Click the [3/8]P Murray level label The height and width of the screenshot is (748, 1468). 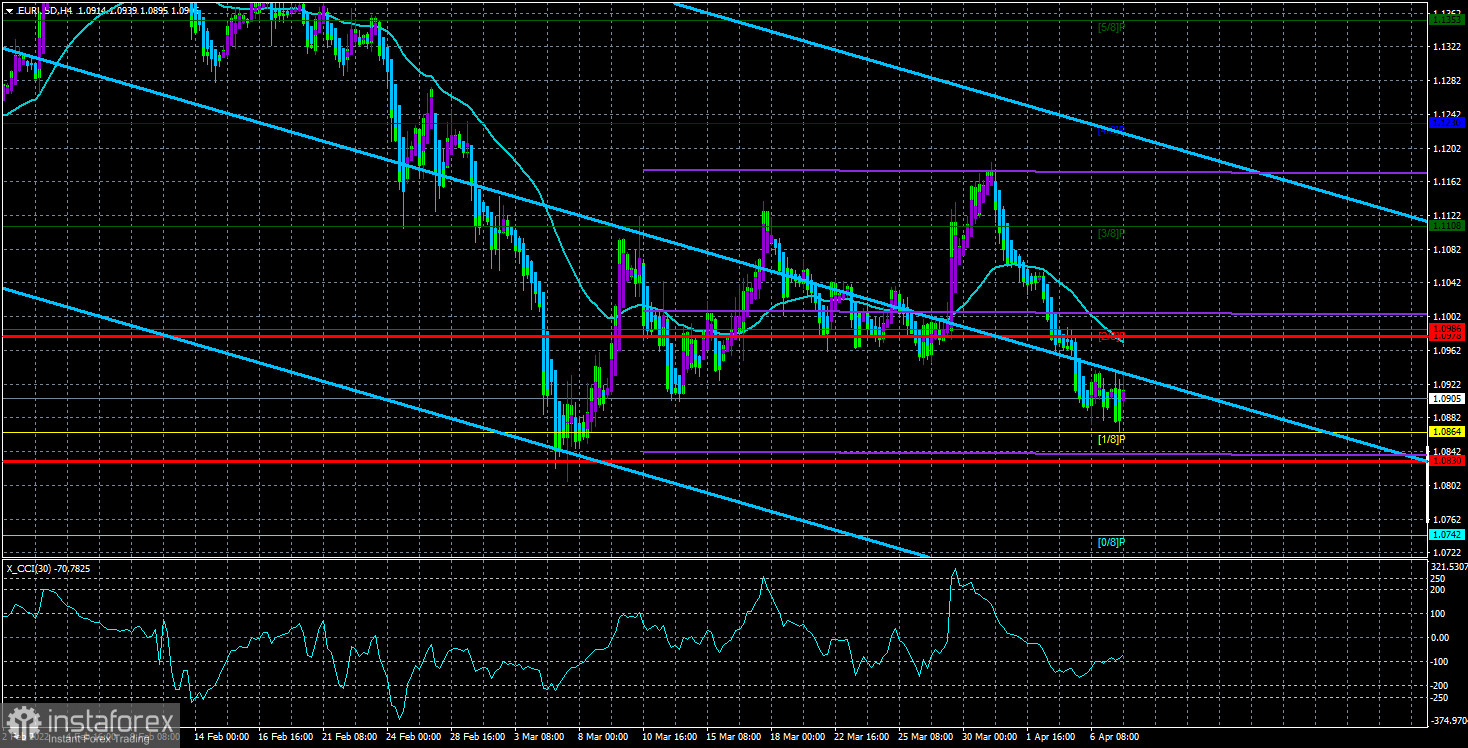pos(1112,234)
